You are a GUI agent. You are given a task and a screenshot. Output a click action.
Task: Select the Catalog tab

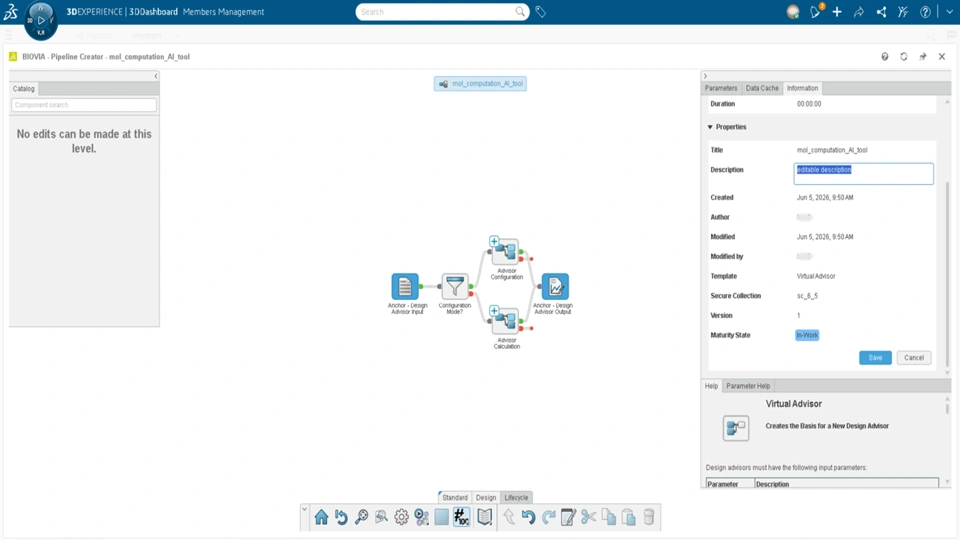pyautogui.click(x=24, y=89)
